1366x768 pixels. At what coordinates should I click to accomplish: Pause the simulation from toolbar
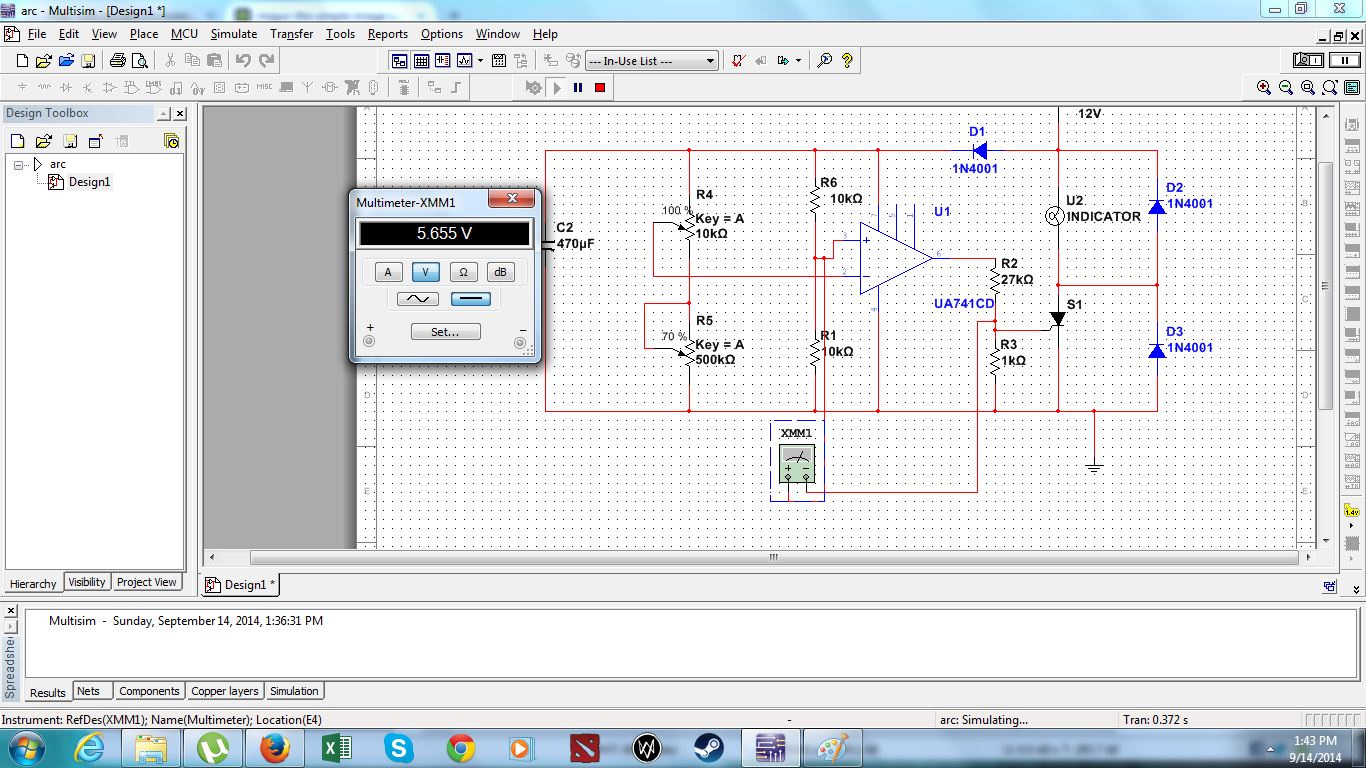pos(578,88)
